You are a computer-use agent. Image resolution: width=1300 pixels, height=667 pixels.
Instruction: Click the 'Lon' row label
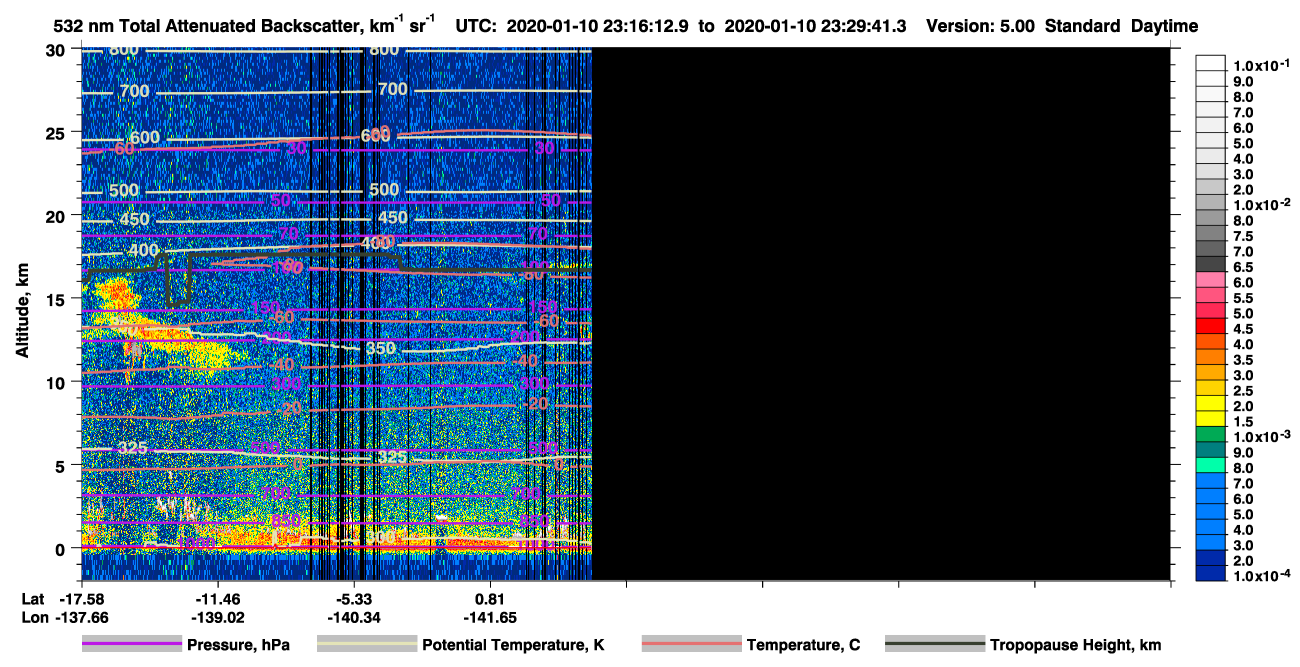pyautogui.click(x=33, y=618)
